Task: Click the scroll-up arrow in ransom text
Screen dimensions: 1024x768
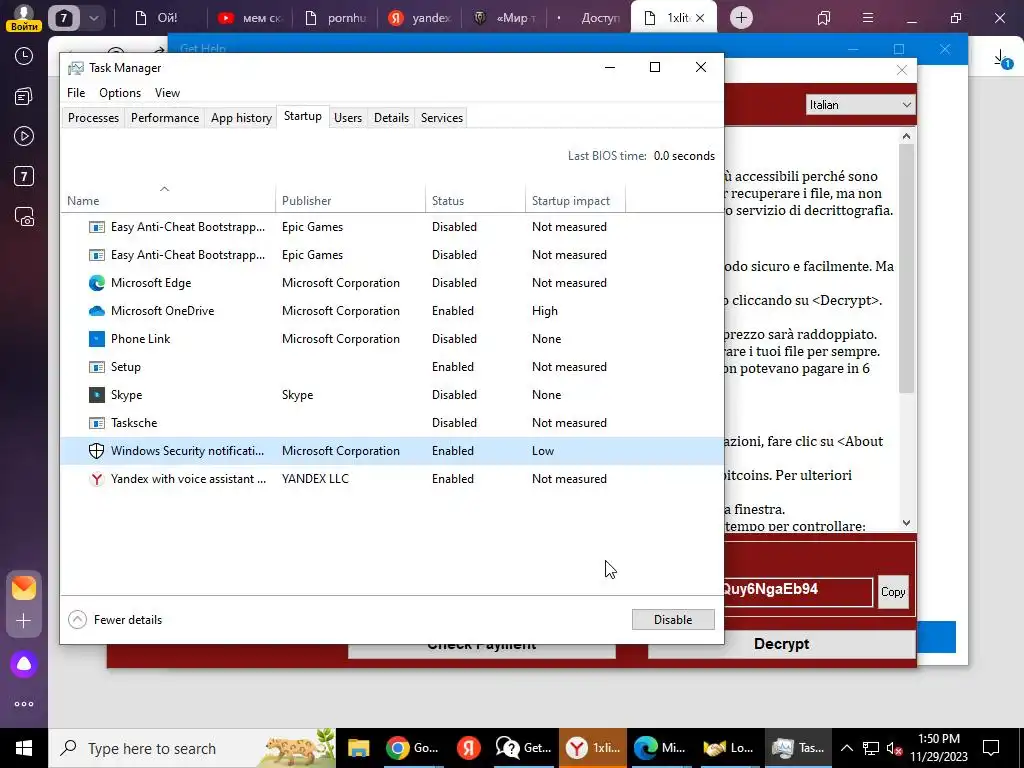Action: pos(906,136)
